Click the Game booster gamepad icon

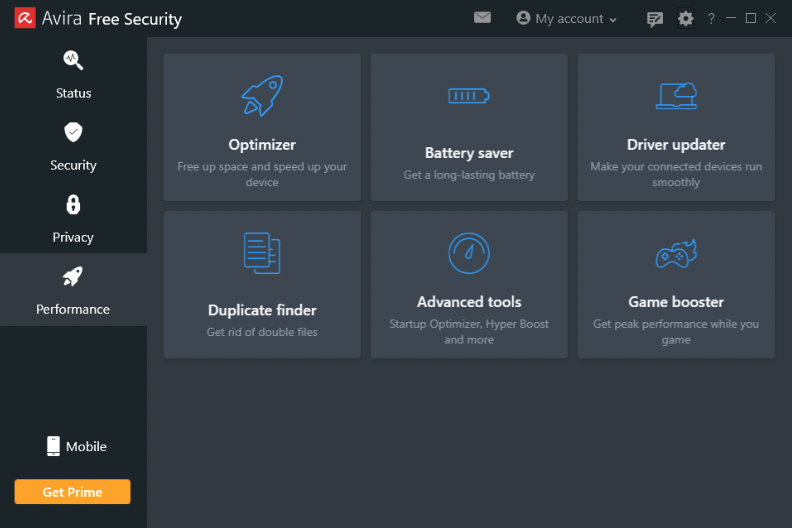click(x=676, y=254)
